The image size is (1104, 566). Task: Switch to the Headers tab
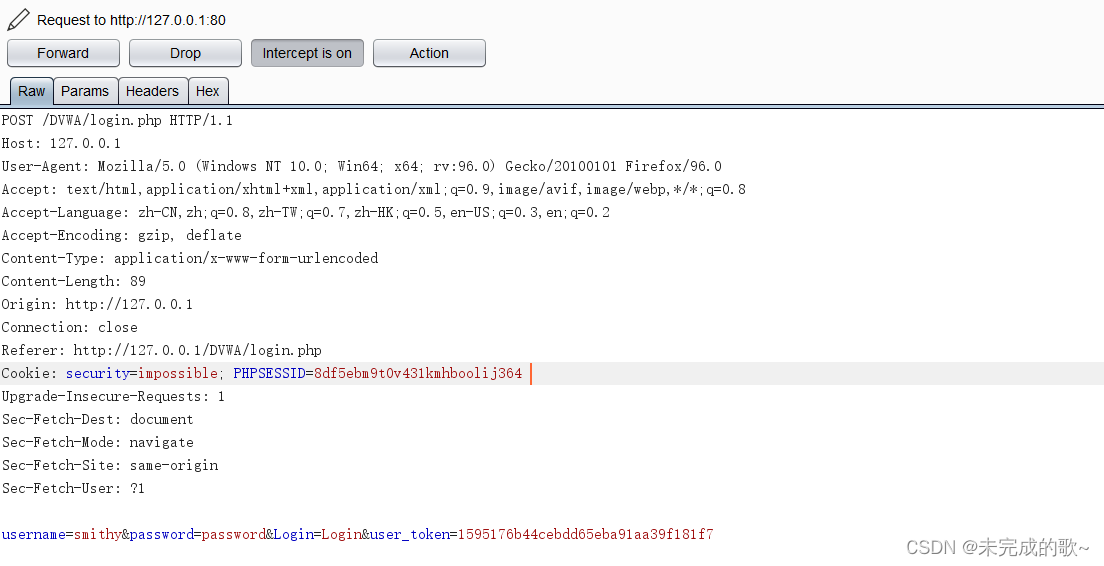click(153, 92)
